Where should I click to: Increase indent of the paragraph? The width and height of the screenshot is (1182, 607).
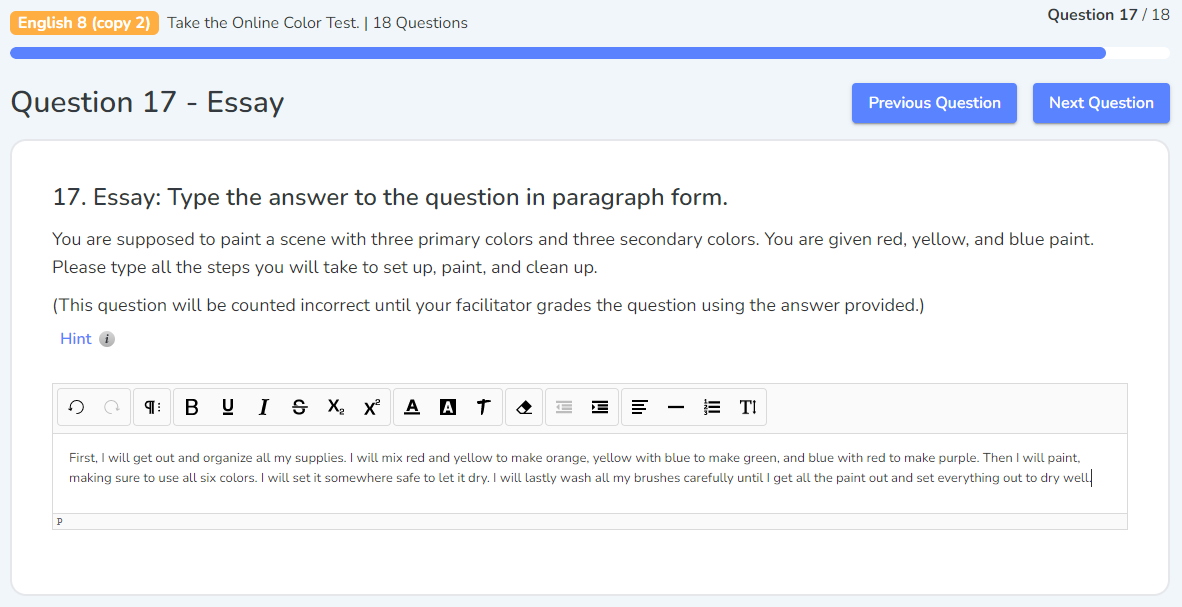point(600,407)
